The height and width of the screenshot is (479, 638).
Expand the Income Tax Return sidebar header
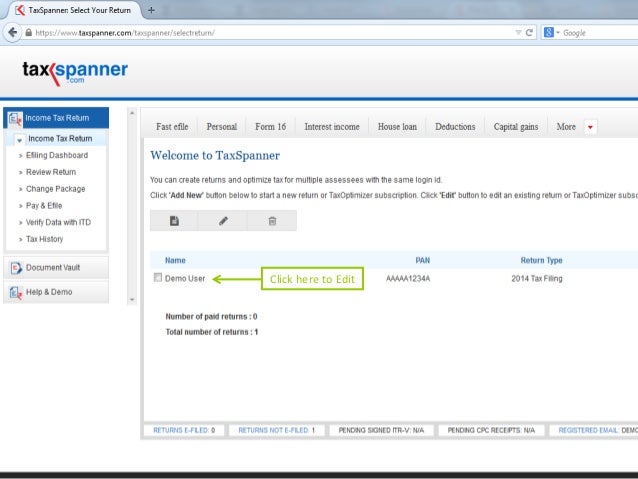pos(56,118)
